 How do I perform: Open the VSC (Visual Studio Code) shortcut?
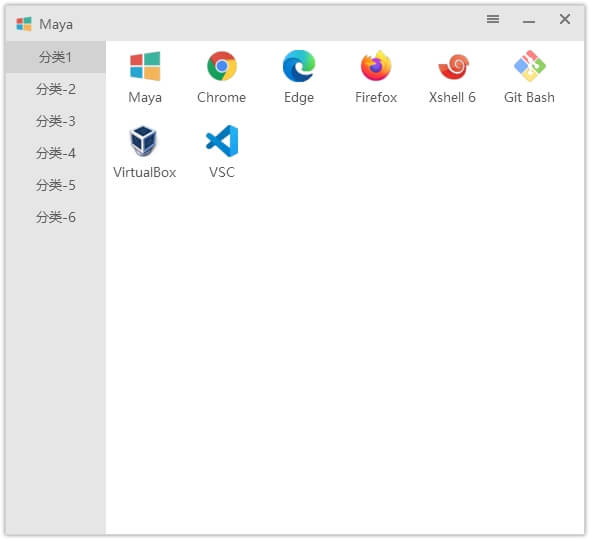[222, 152]
